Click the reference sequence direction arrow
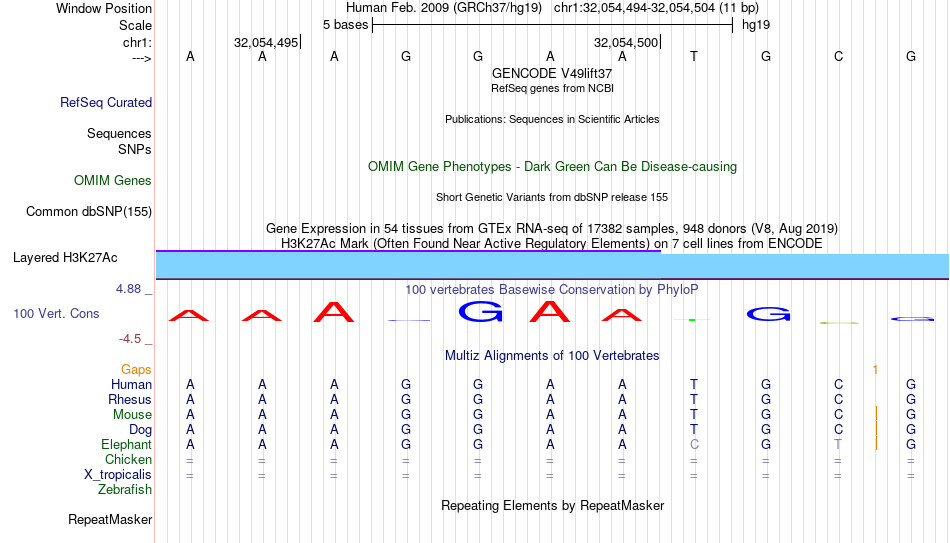Viewport: 950px width, 543px height. click(142, 58)
